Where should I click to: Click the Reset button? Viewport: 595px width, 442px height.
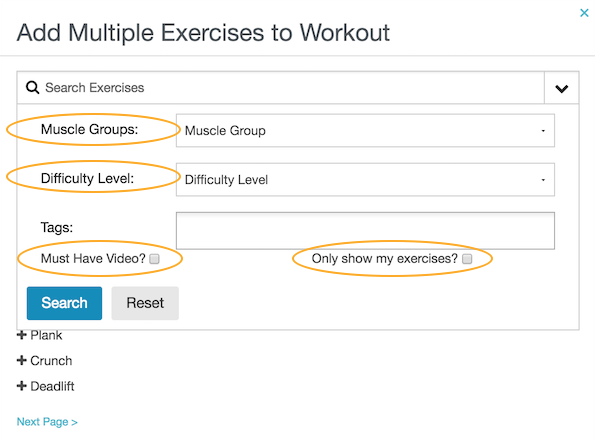(x=145, y=303)
